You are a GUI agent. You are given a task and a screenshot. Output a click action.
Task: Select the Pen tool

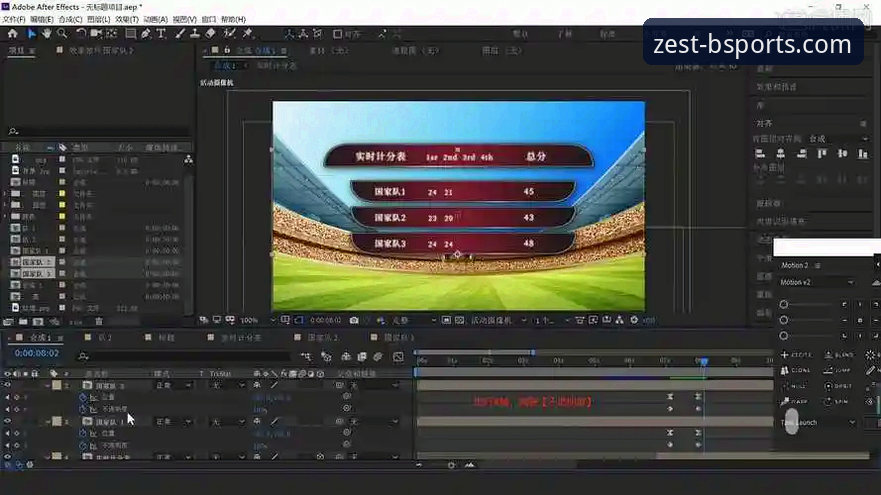(146, 34)
